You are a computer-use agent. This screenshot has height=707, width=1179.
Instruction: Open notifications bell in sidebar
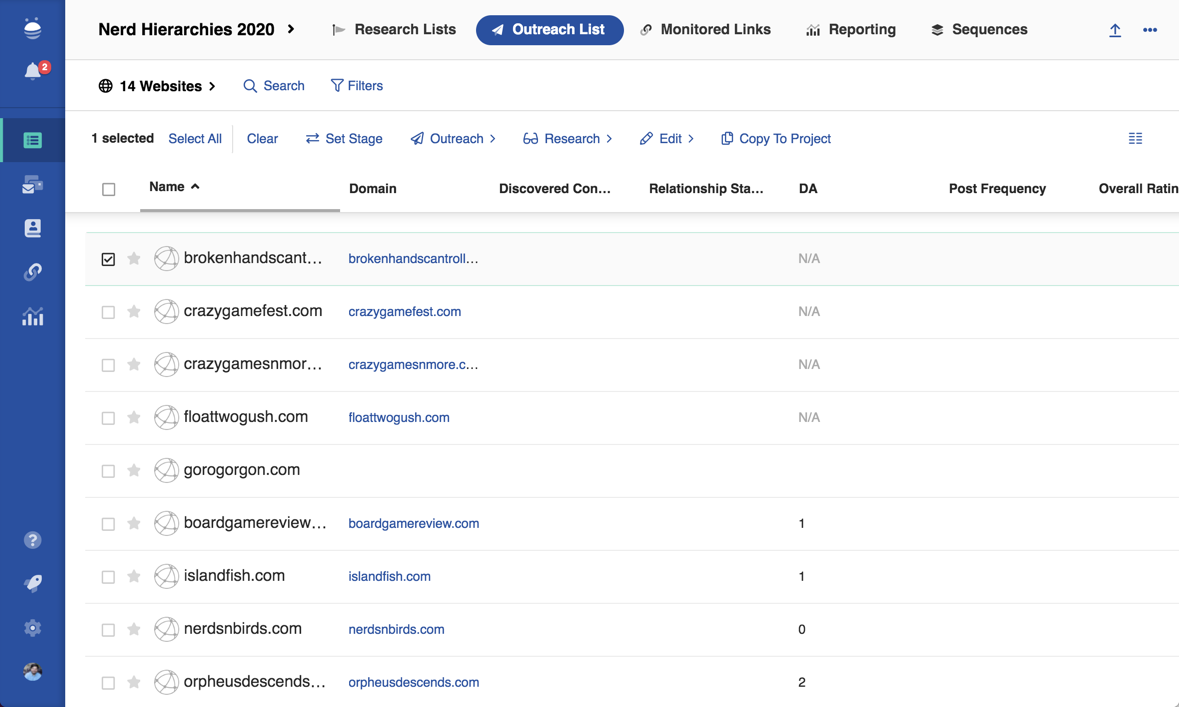point(33,72)
